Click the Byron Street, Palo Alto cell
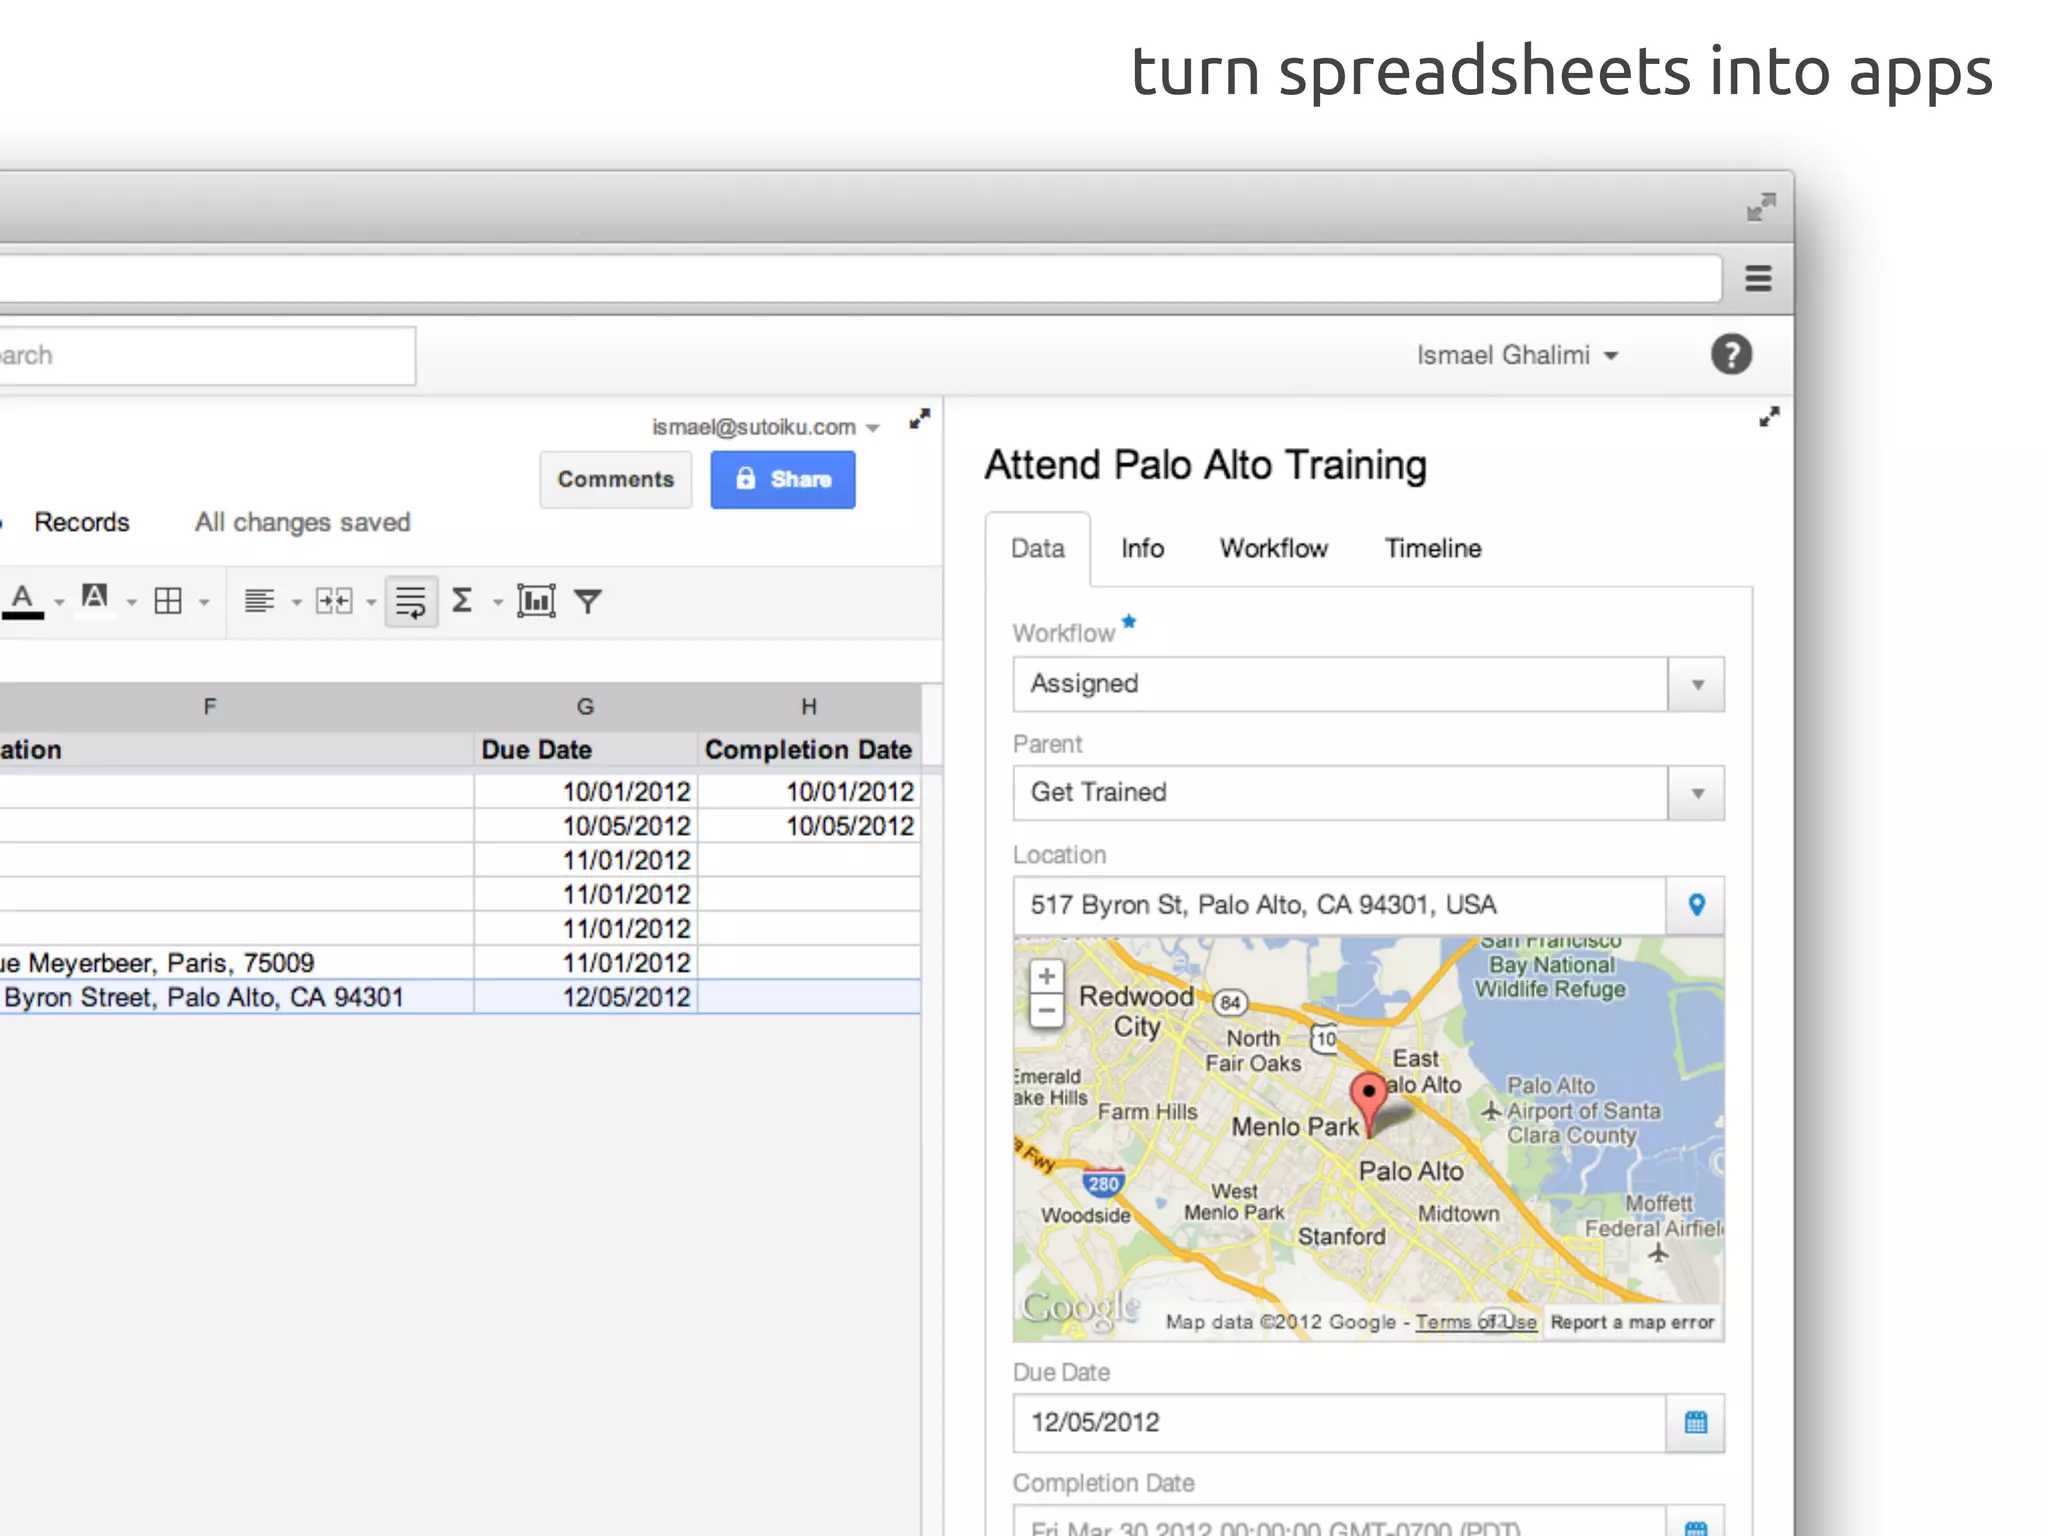 pos(236,997)
